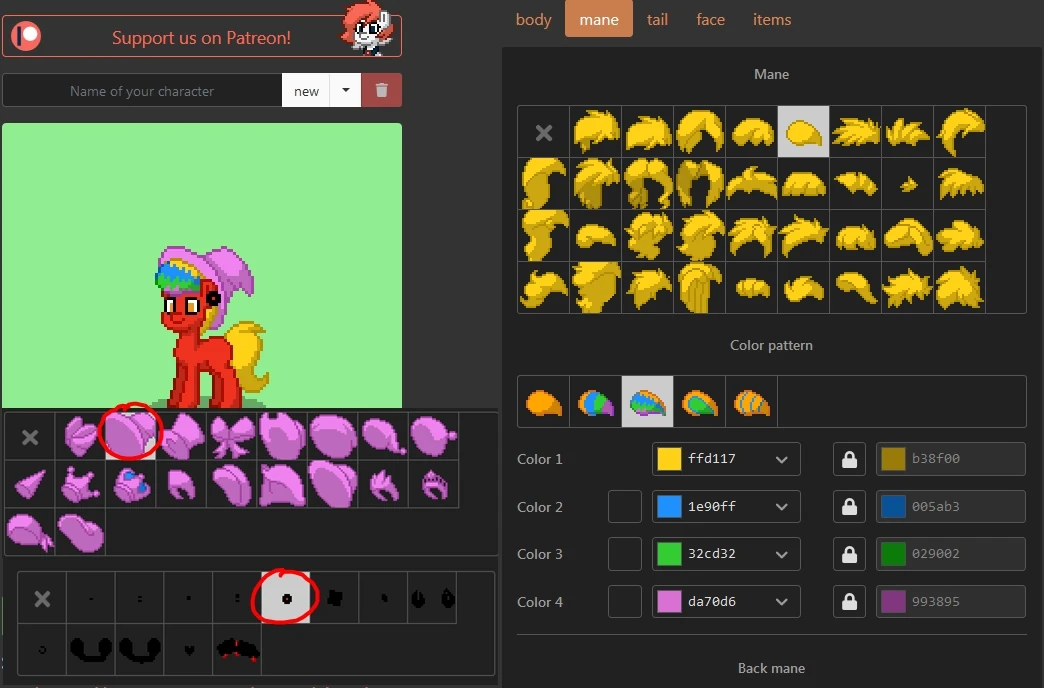This screenshot has width=1044, height=688.
Task: Toggle the Color 4 outline lock
Action: click(850, 601)
